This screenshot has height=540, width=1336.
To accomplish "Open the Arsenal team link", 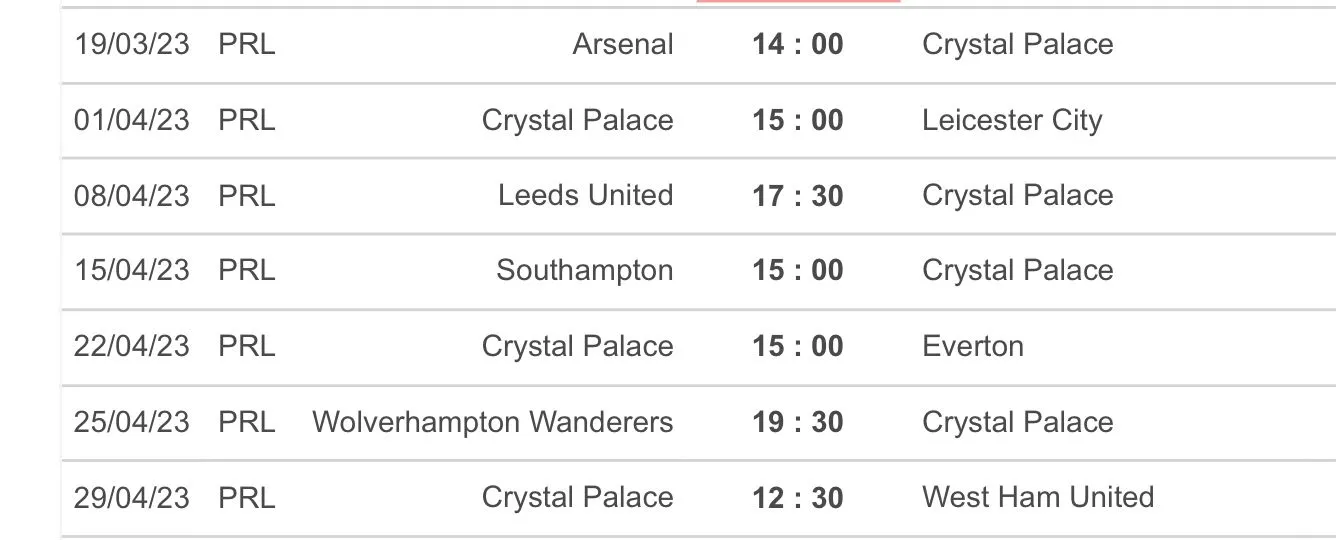I will pyautogui.click(x=623, y=44).
